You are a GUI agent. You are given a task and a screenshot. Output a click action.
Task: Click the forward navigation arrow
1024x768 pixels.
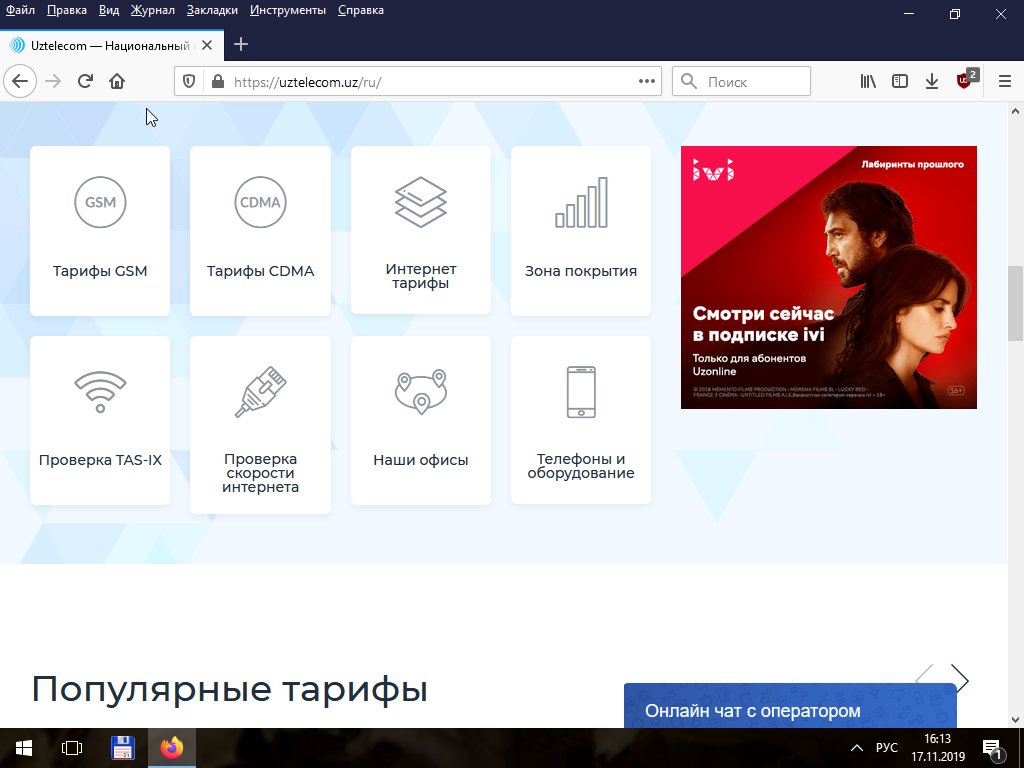[53, 82]
